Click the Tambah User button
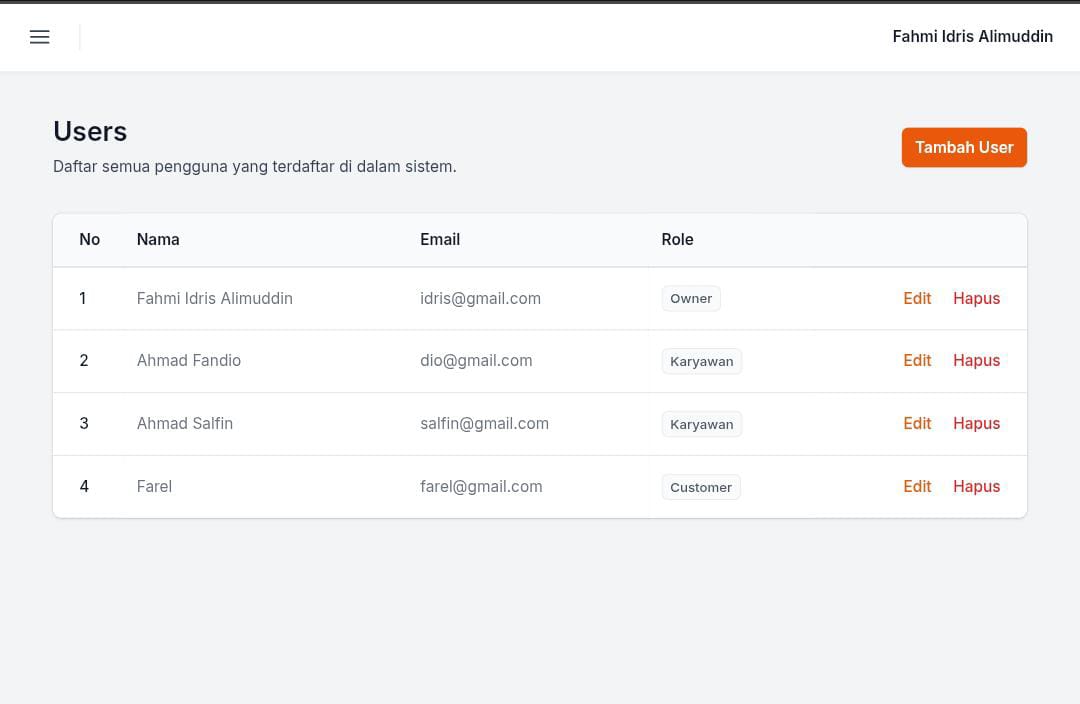1080x704 pixels. click(963, 147)
